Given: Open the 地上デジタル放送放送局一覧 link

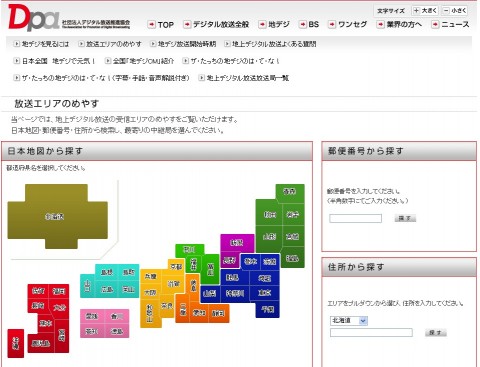Looking at the screenshot, I should click(x=244, y=78).
